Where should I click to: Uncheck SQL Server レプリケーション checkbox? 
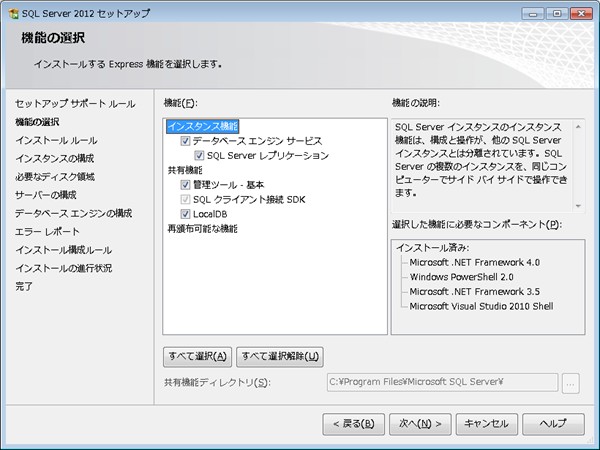[x=199, y=155]
